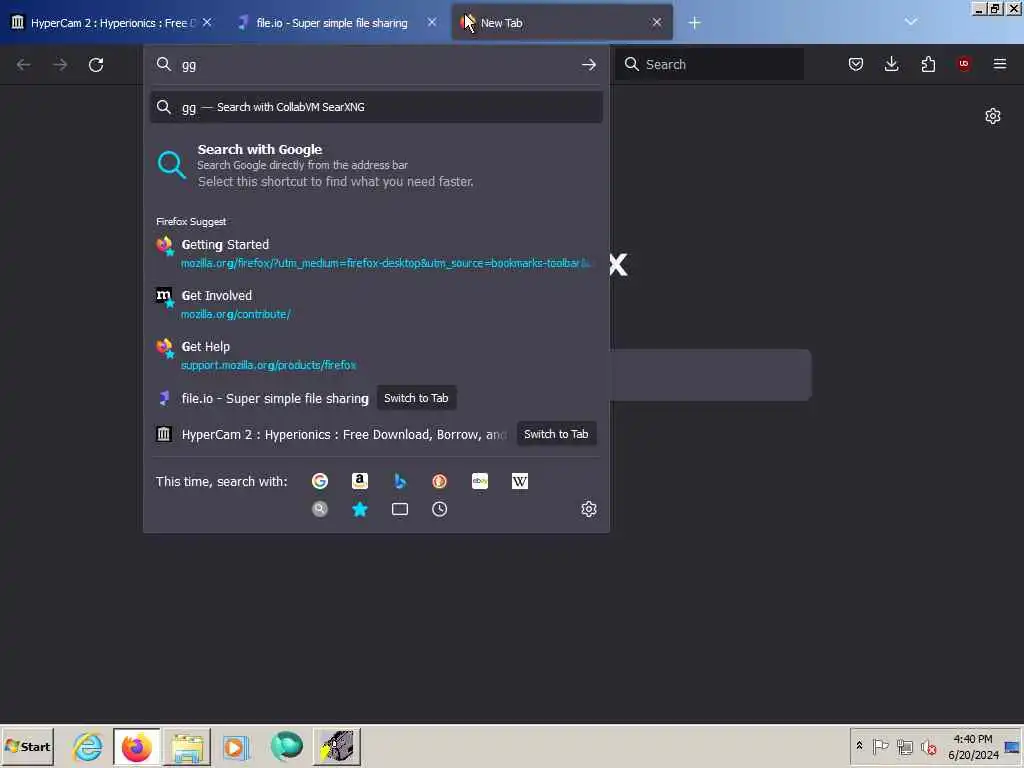Open Action Center flag in tray
This screenshot has height=768, width=1024.
tap(880, 746)
